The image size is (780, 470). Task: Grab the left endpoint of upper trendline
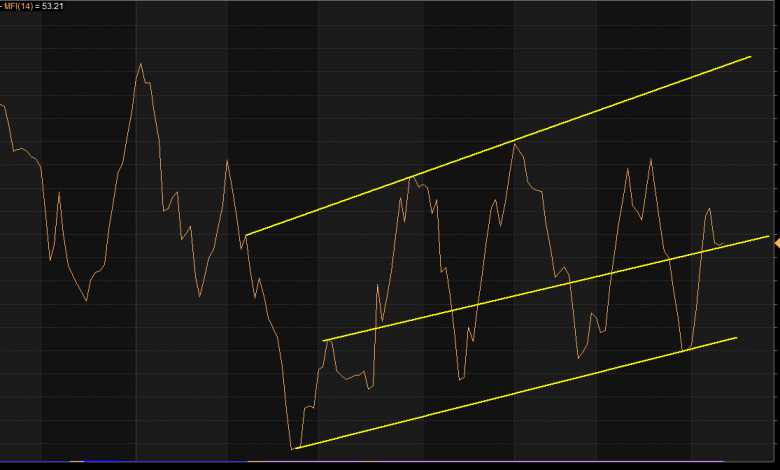click(x=246, y=235)
